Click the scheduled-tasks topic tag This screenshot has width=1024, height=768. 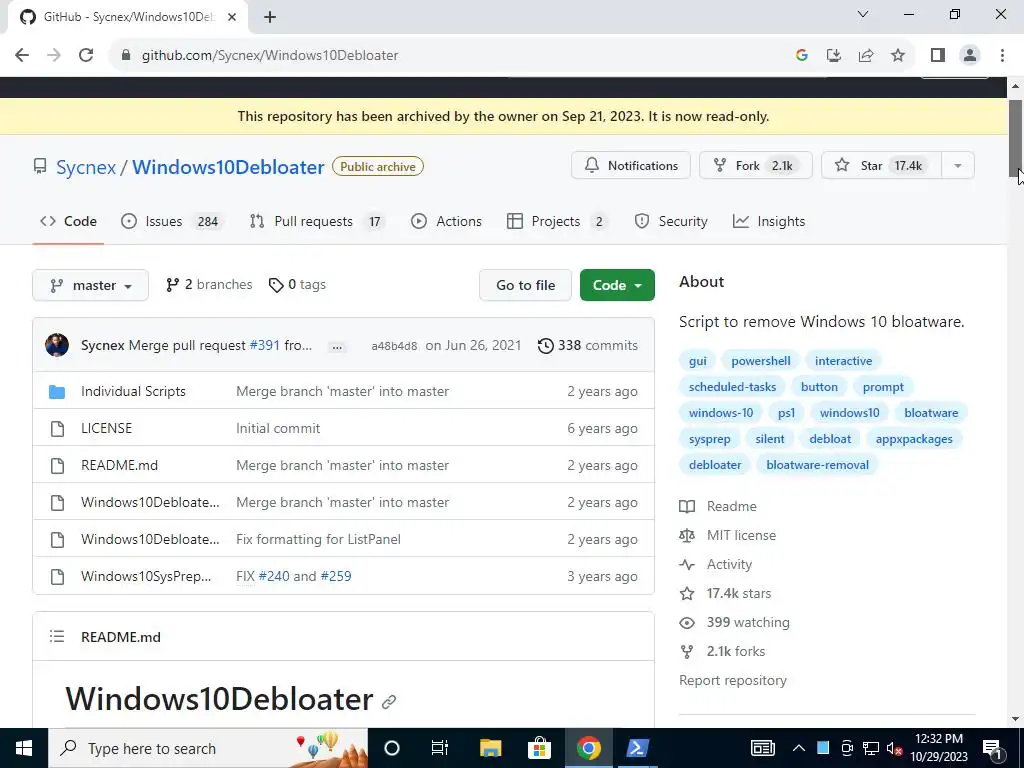(732, 387)
